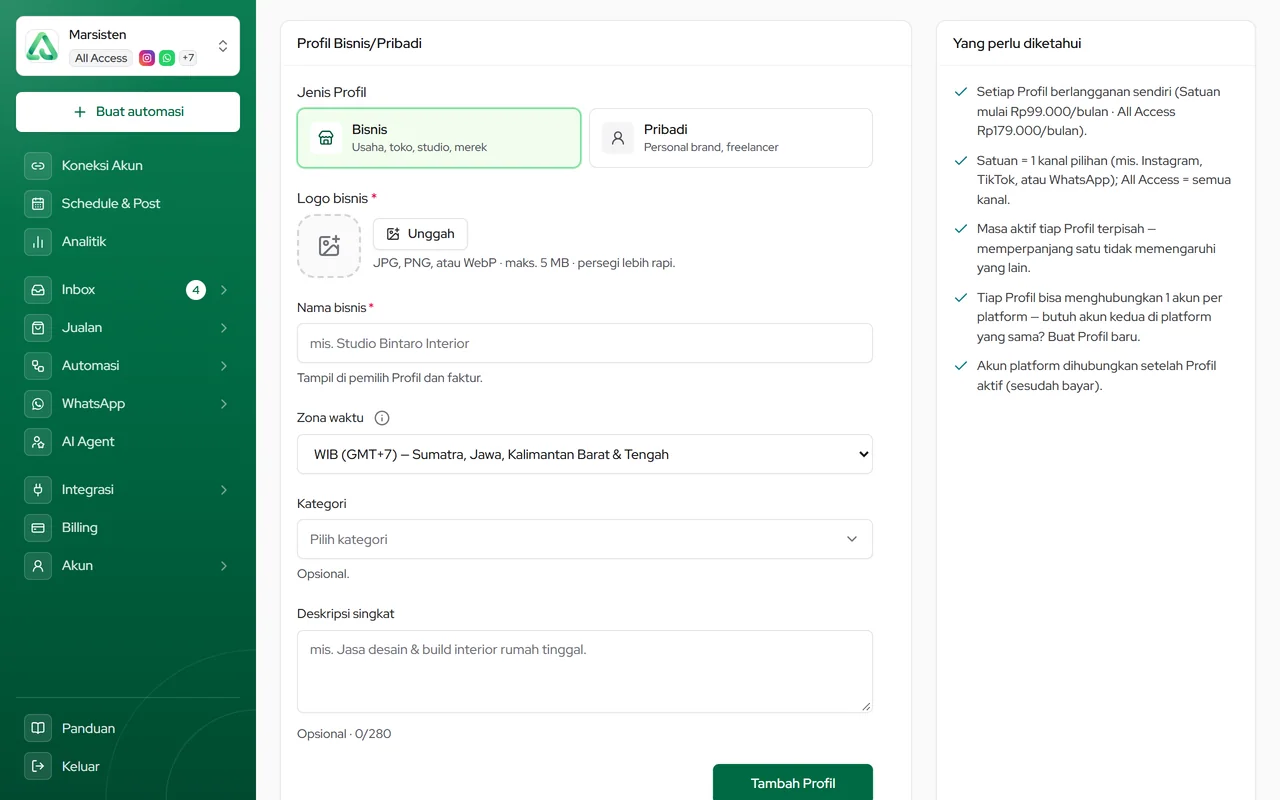Click the Automasi workflow icon

click(38, 366)
